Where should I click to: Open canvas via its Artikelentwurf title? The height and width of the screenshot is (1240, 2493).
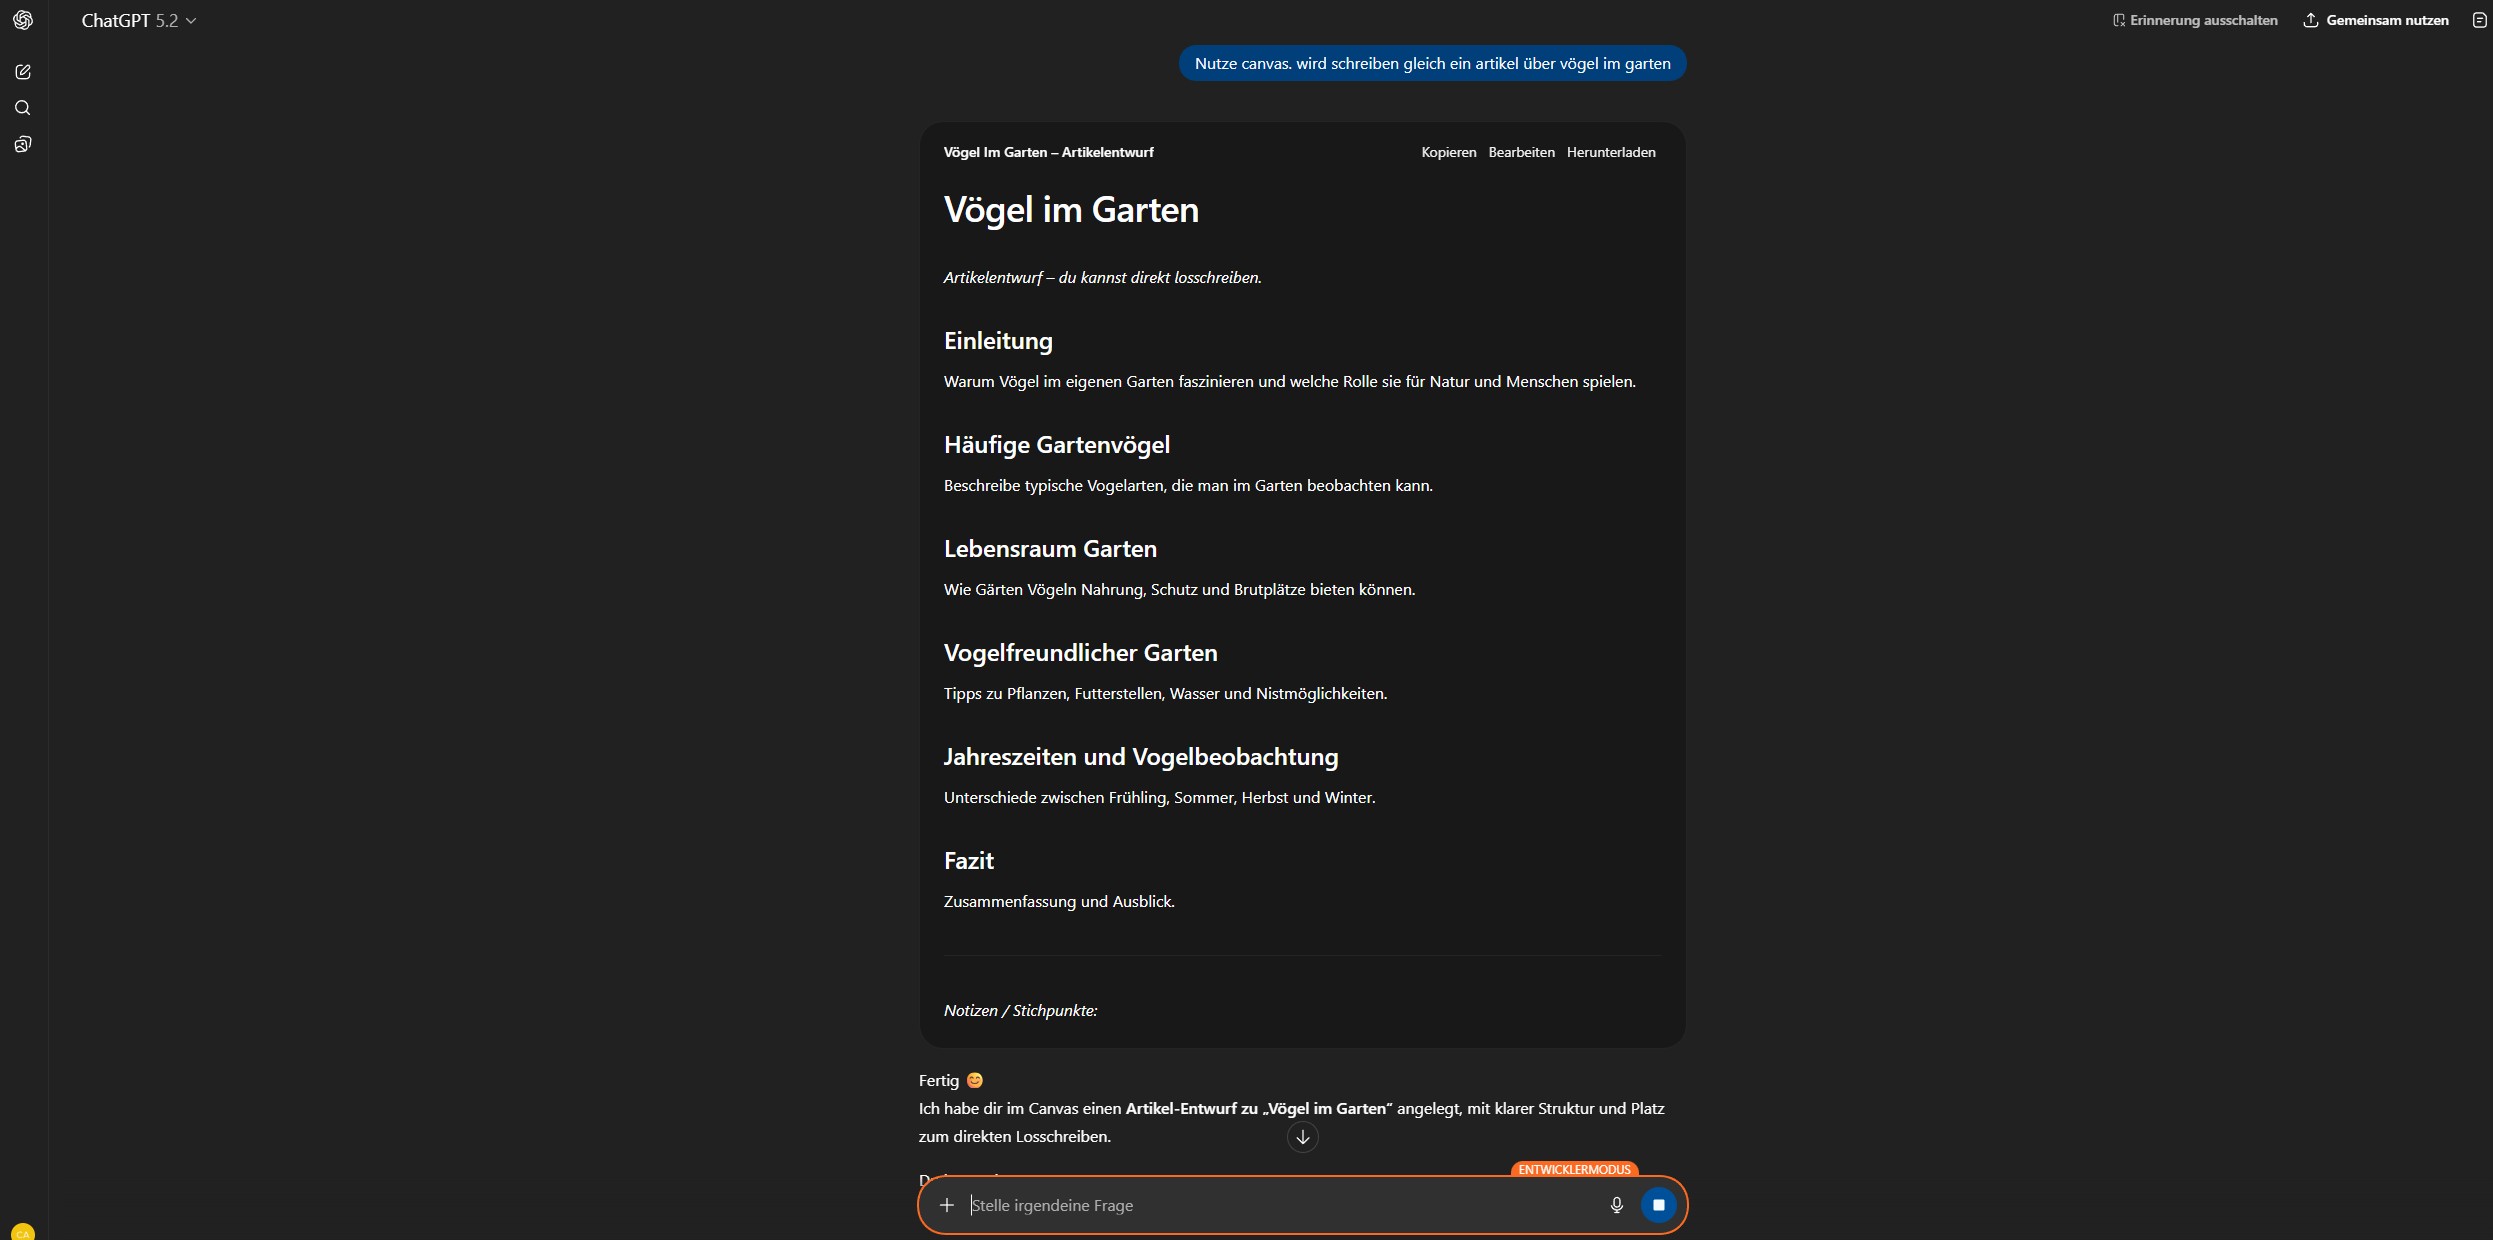[1048, 152]
